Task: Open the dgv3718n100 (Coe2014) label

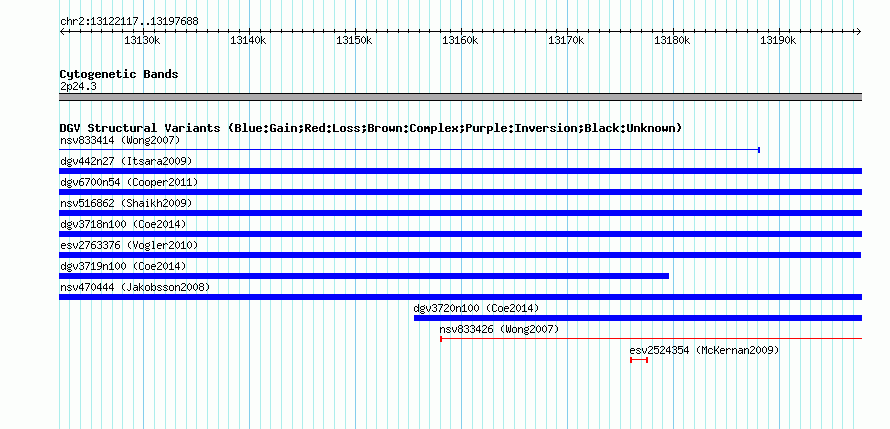Action: (123, 224)
